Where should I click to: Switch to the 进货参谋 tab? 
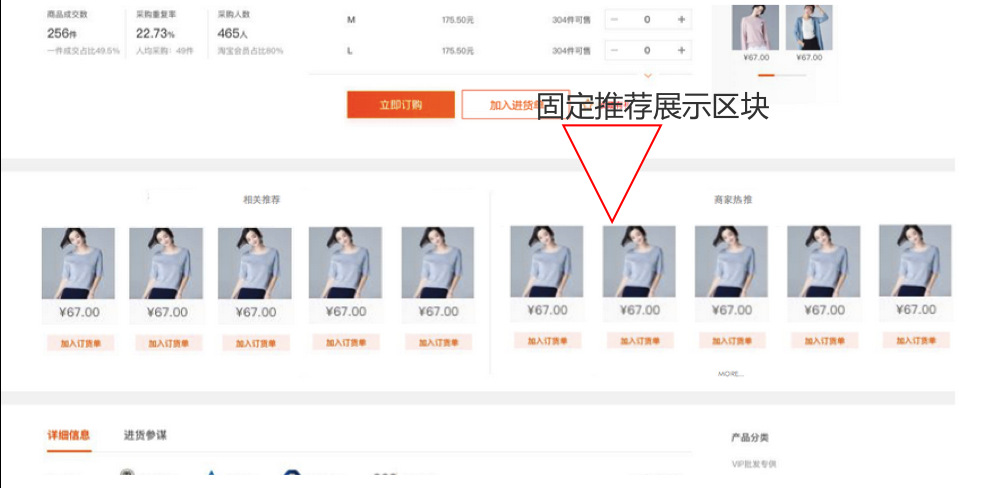146,435
